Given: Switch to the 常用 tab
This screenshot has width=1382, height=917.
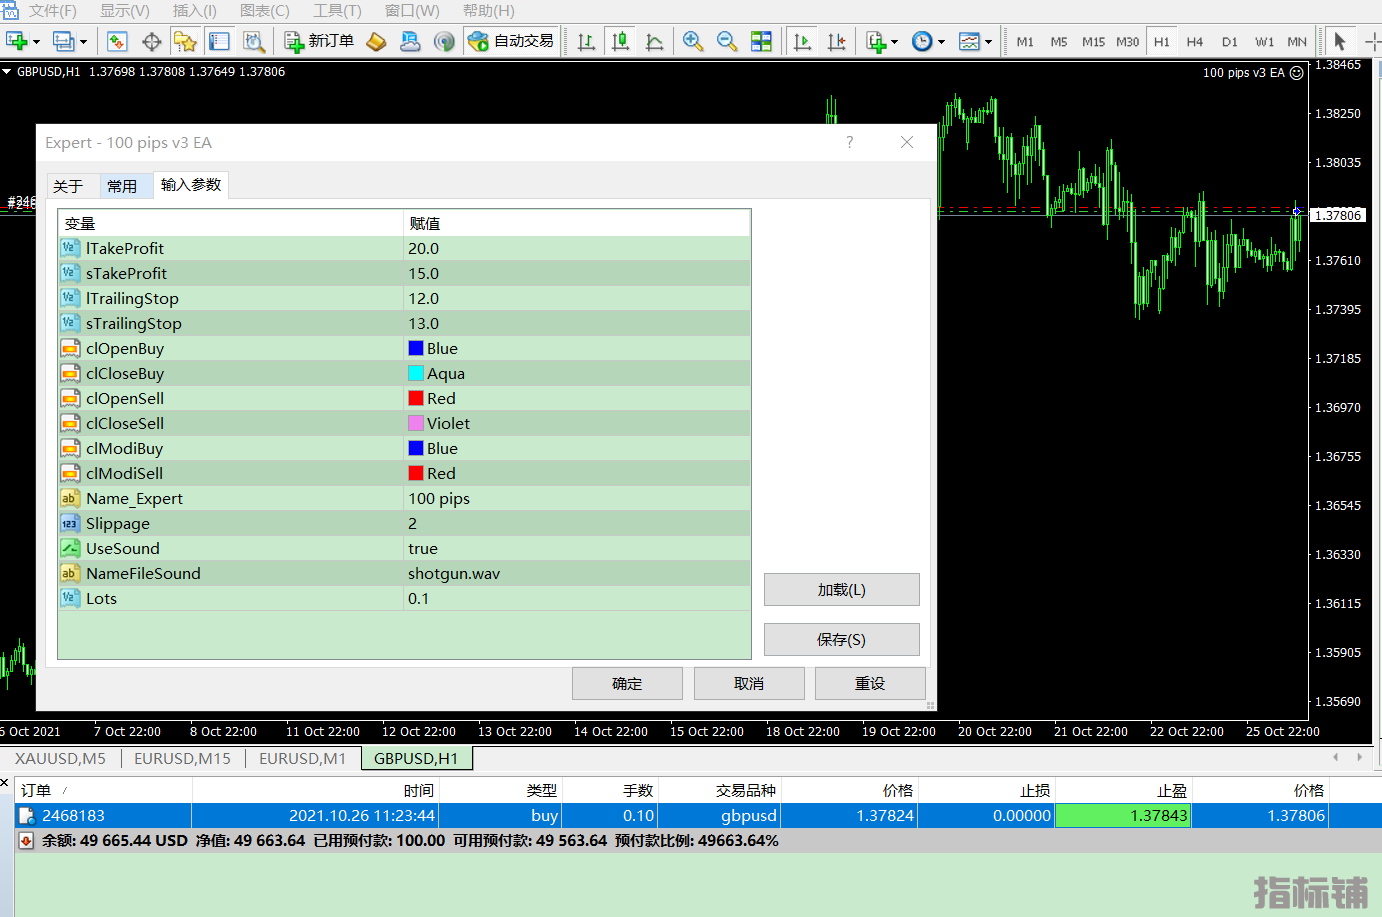Looking at the screenshot, I should [122, 186].
